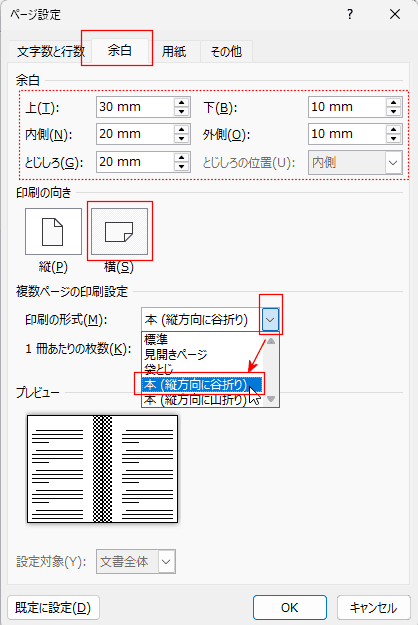
Task: Open the とじしろの位置 combo box
Action: coord(355,163)
